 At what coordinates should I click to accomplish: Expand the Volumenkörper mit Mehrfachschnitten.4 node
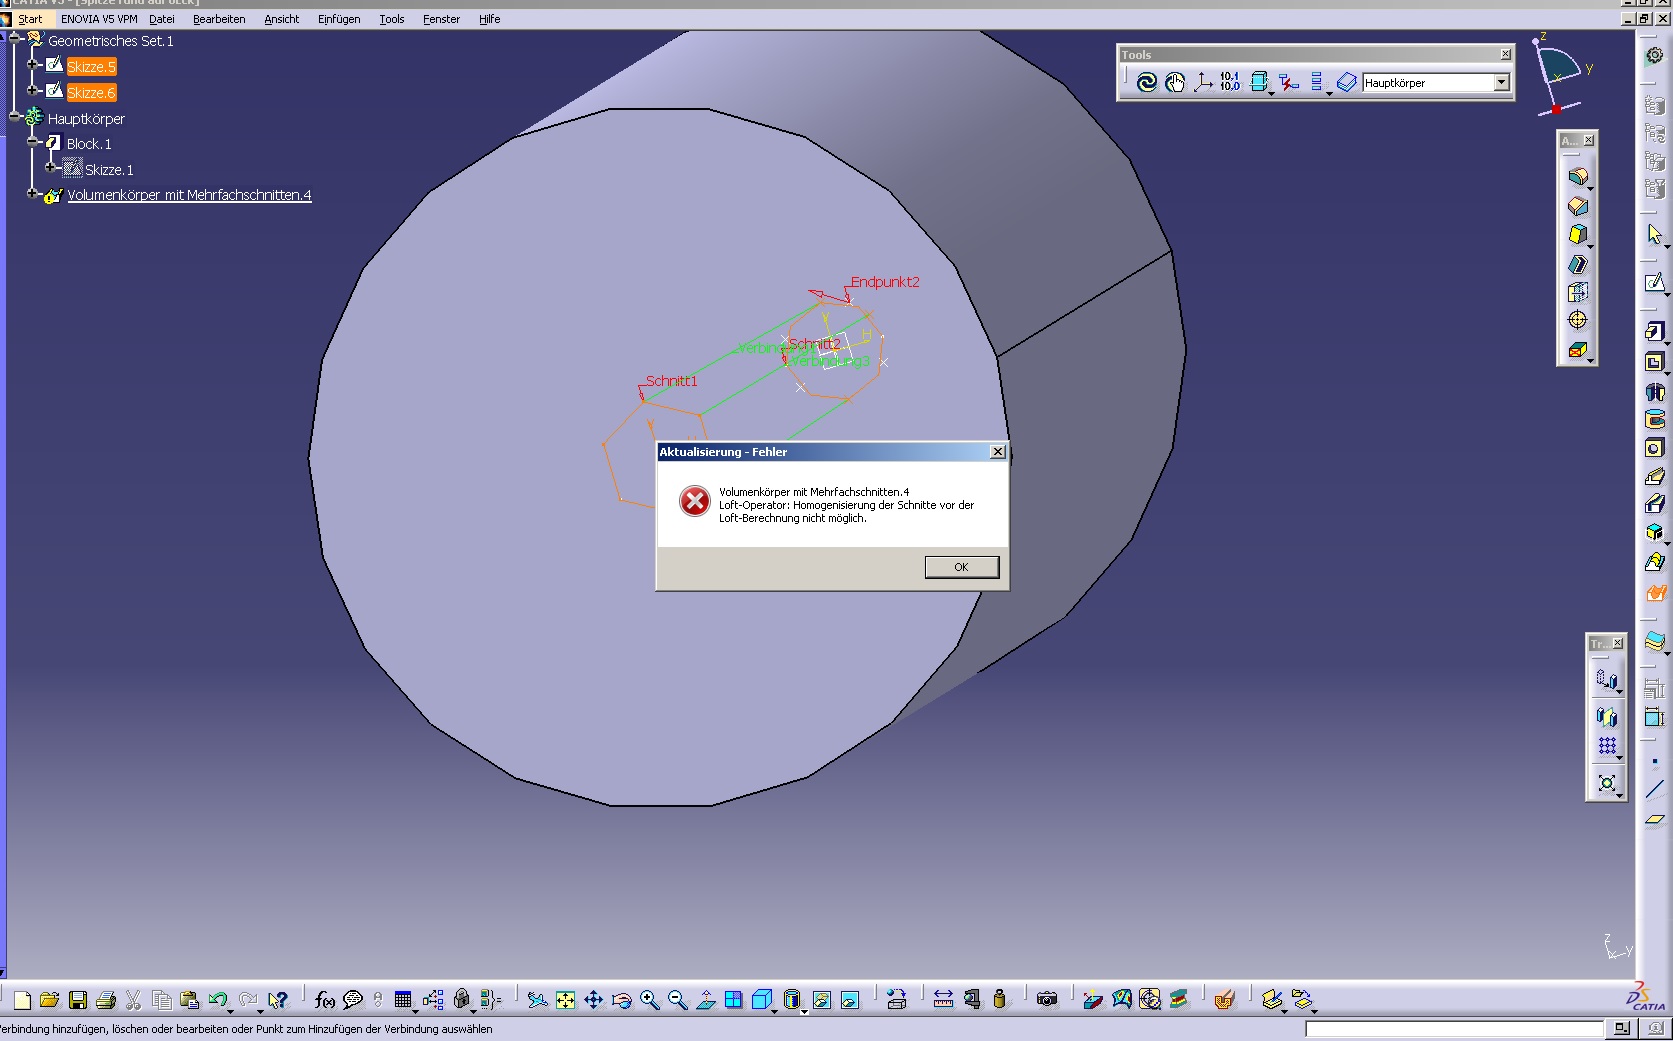point(32,193)
